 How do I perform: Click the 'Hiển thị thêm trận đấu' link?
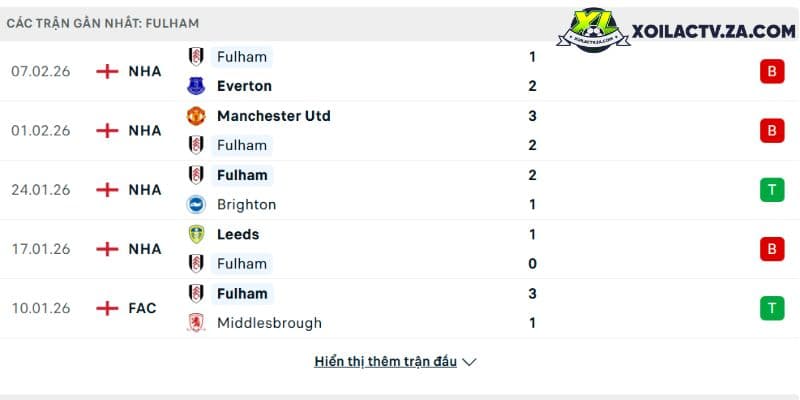[x=386, y=362]
